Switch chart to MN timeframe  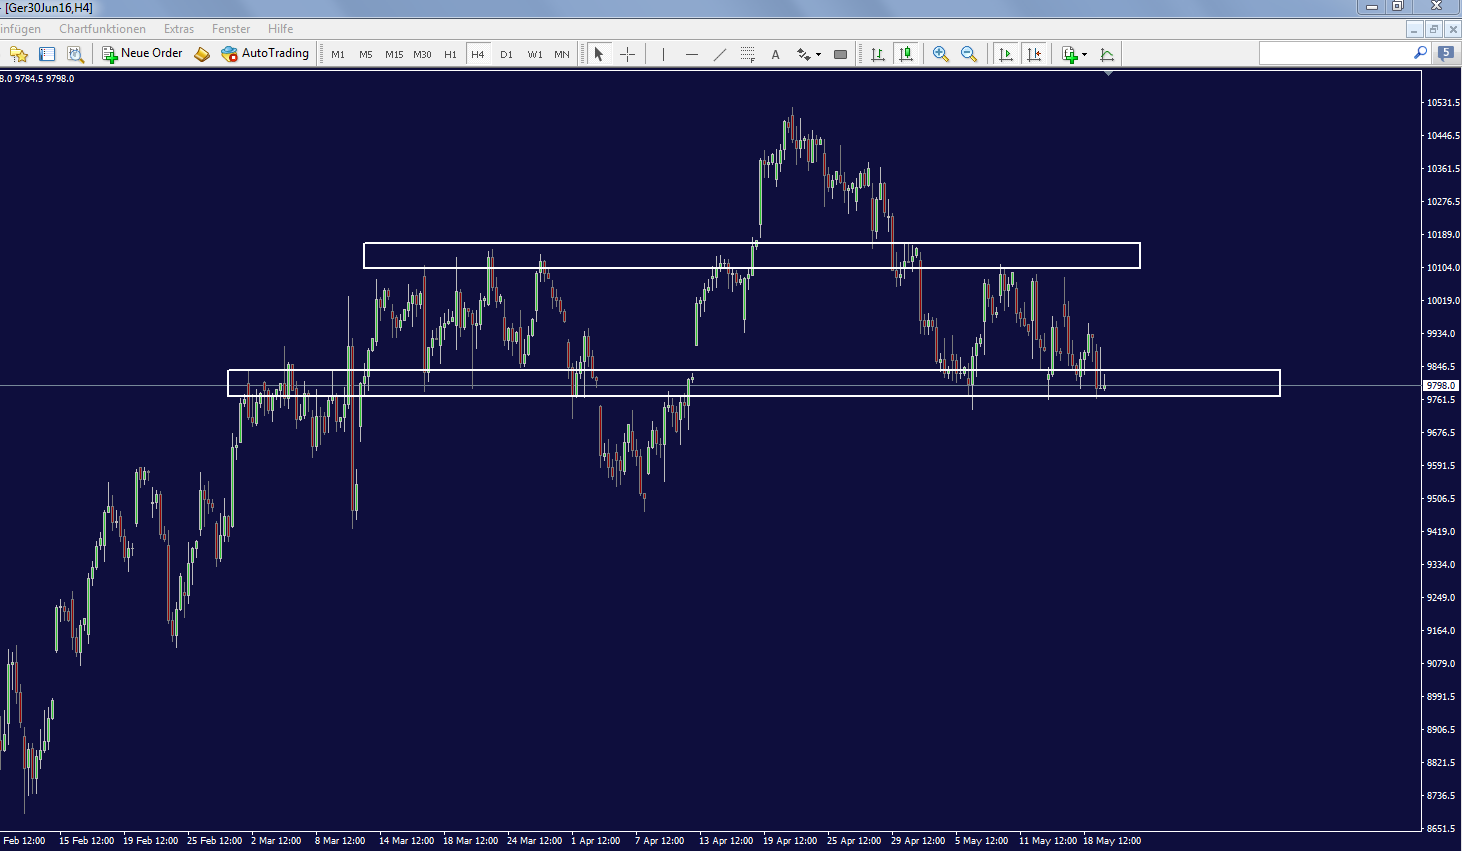(x=562, y=54)
